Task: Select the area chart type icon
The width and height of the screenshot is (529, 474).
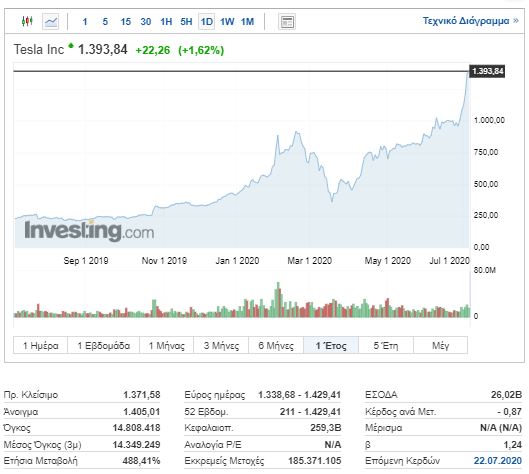Action: coord(51,22)
